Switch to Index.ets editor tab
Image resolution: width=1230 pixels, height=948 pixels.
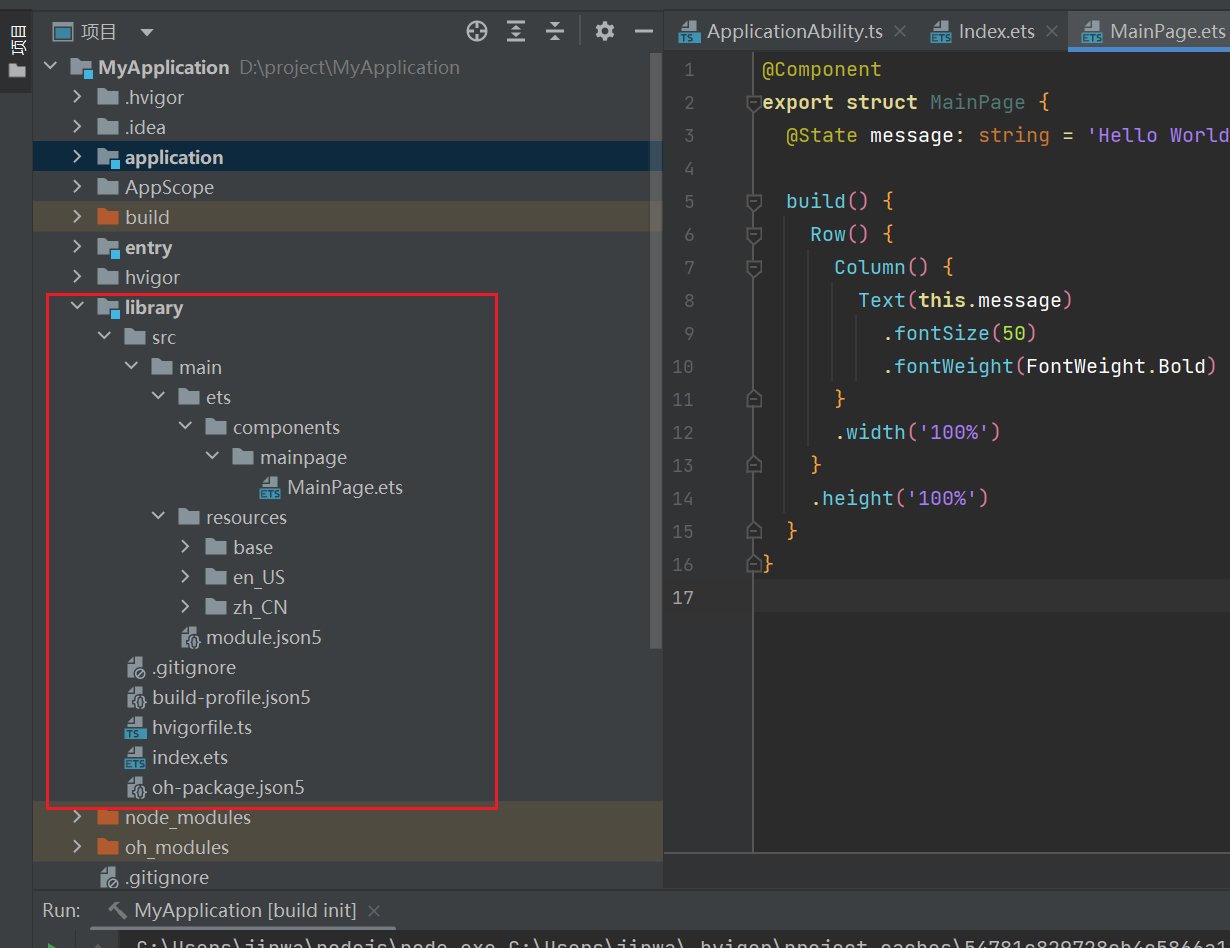(x=996, y=31)
